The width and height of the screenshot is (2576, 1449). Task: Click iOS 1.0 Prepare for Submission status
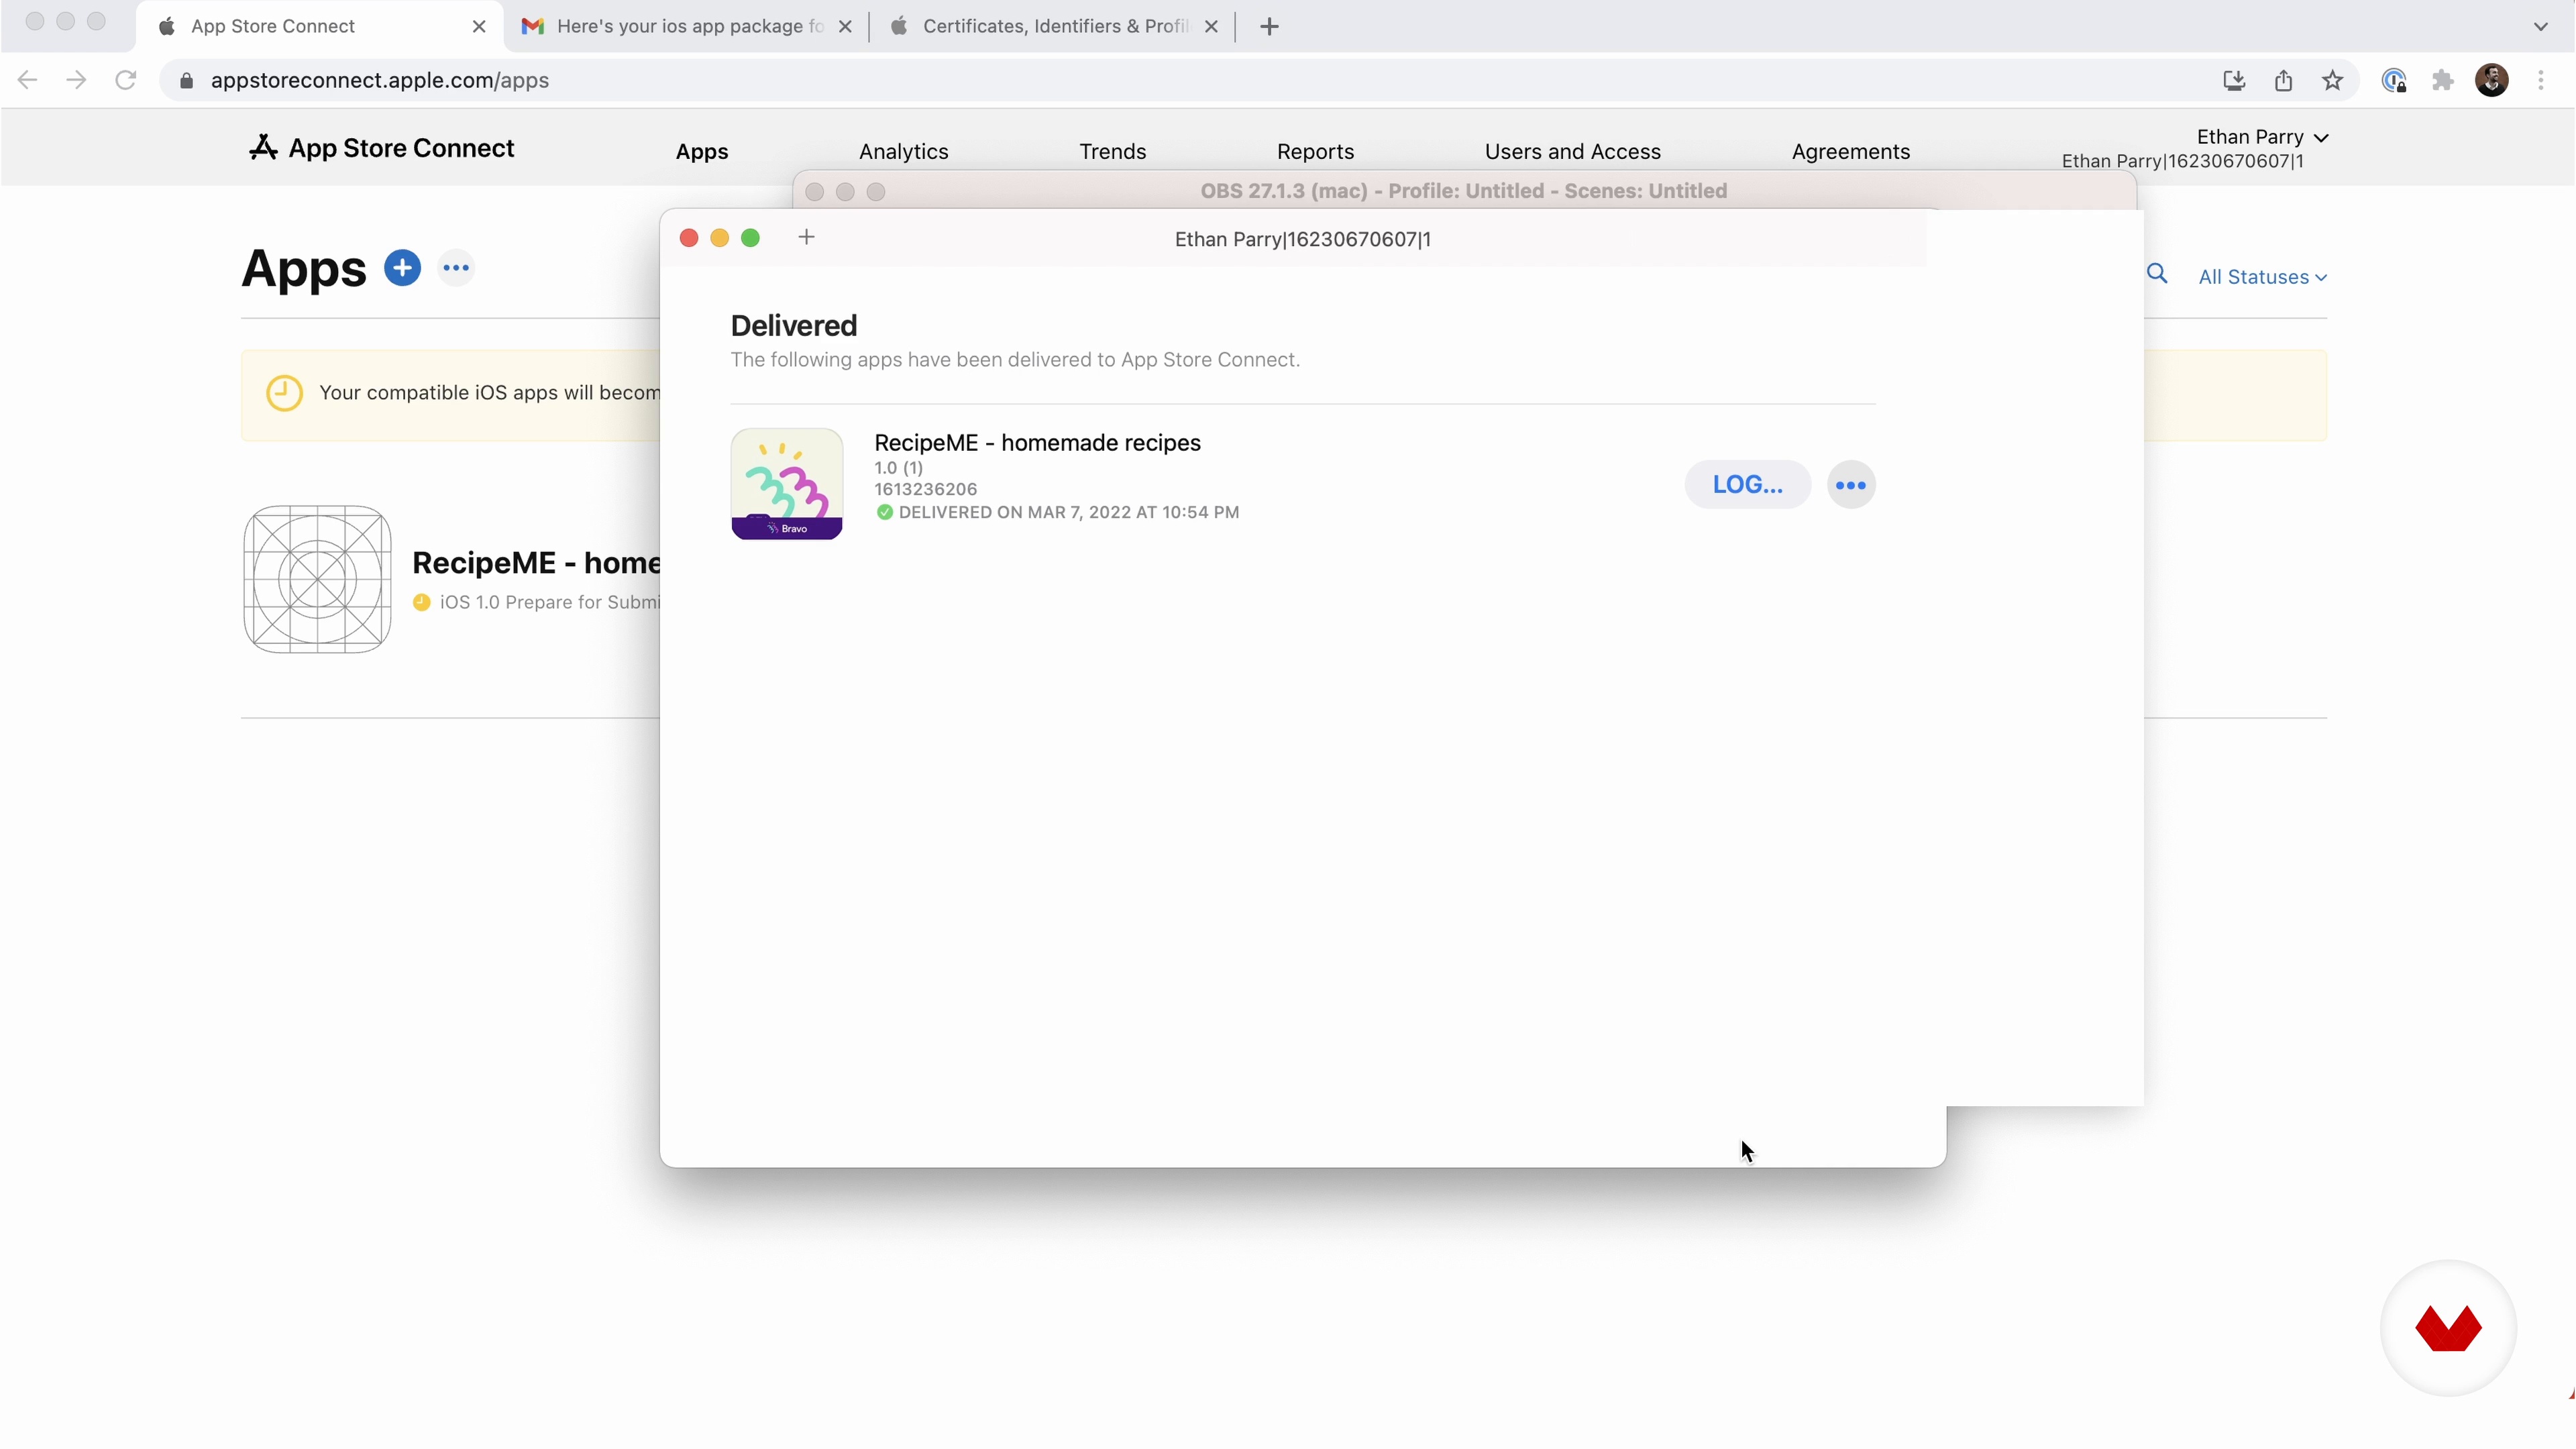pos(549,602)
